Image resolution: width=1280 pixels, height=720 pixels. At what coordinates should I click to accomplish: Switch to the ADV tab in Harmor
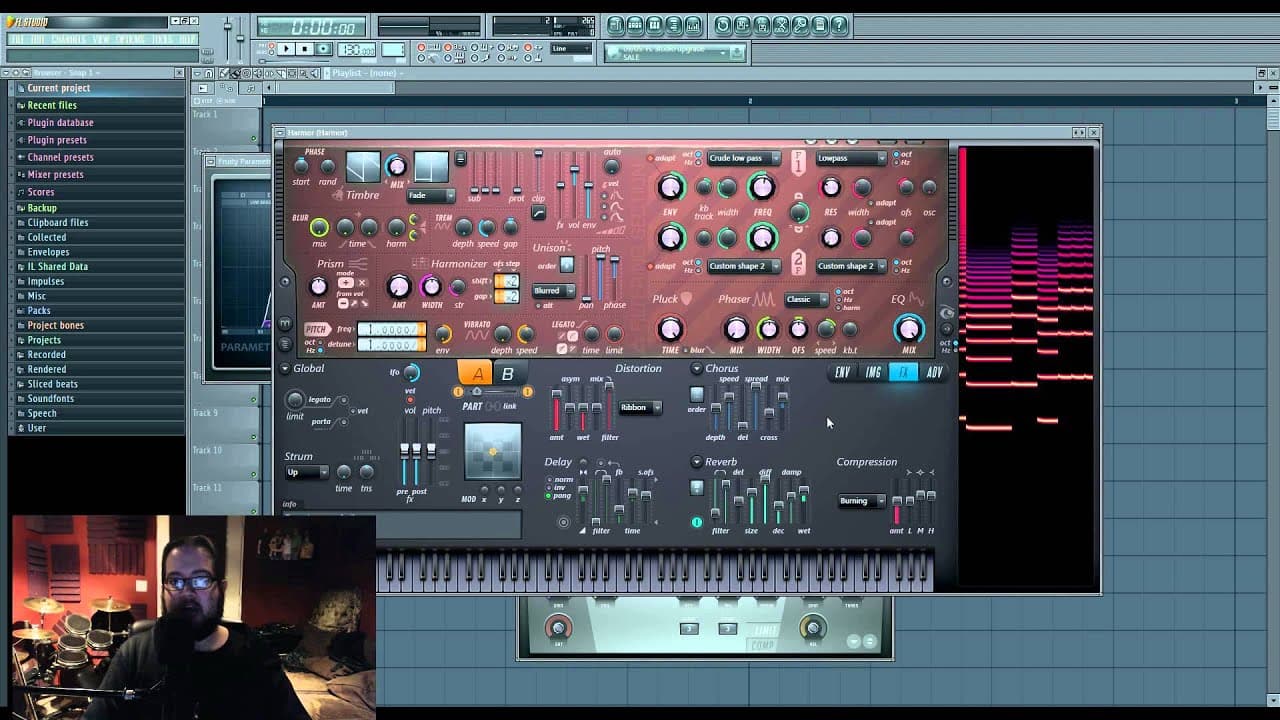tap(934, 373)
